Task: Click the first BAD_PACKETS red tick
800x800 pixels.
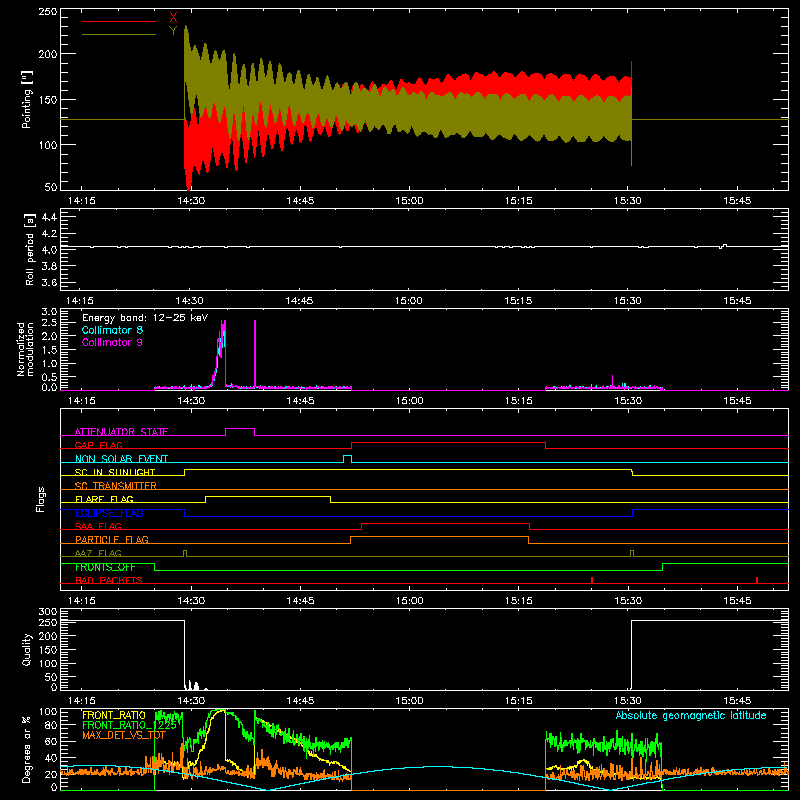Action: 592,580
